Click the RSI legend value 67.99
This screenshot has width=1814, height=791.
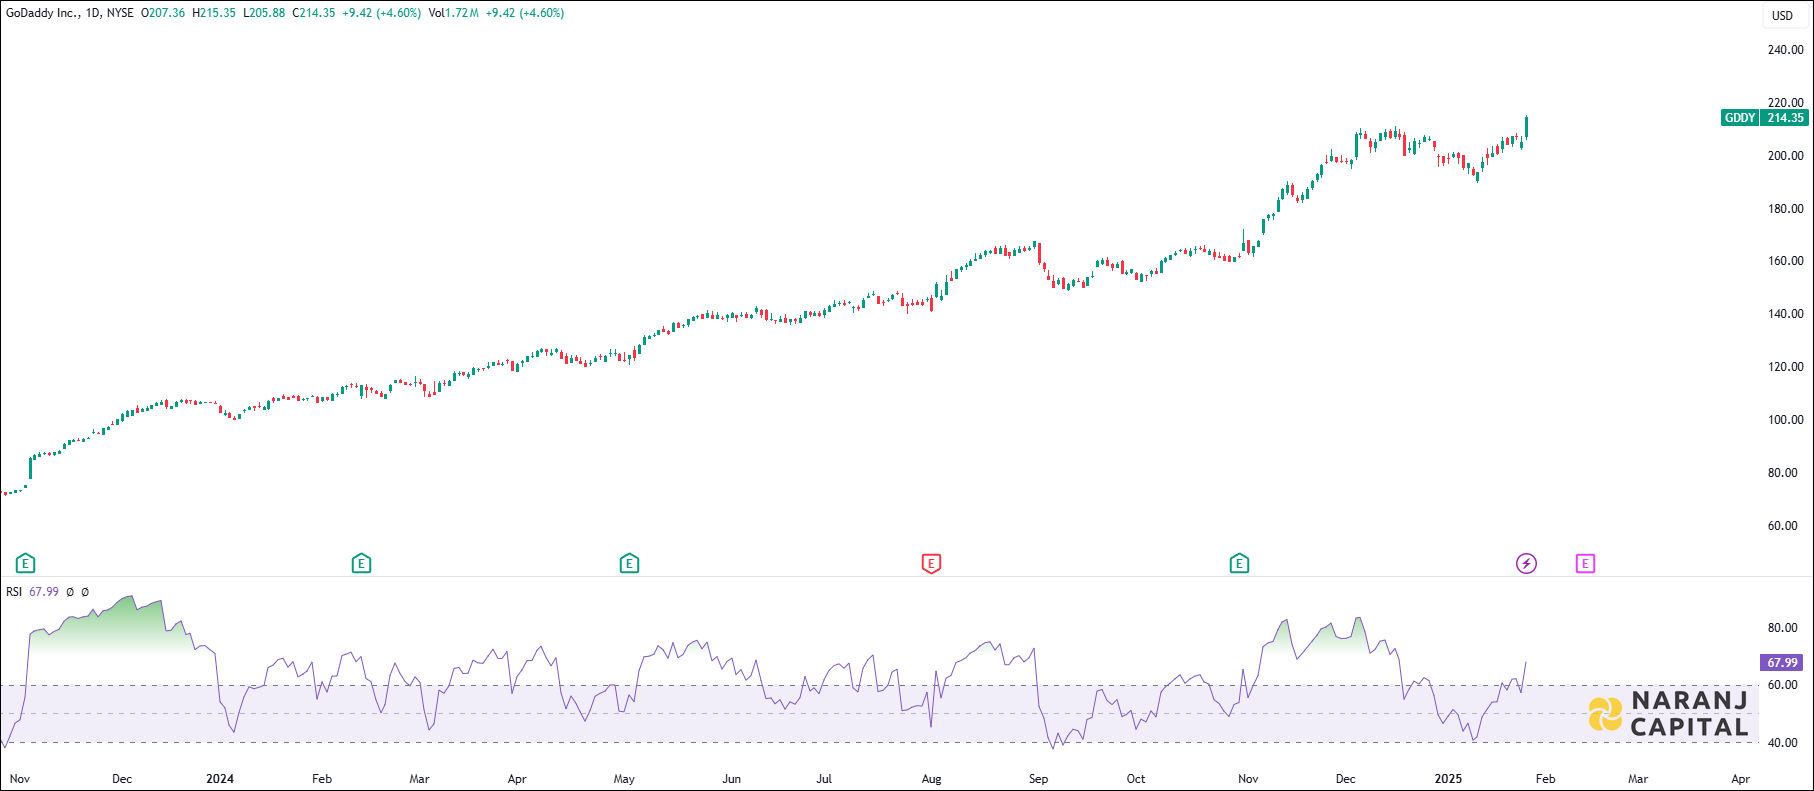pyautogui.click(x=44, y=592)
